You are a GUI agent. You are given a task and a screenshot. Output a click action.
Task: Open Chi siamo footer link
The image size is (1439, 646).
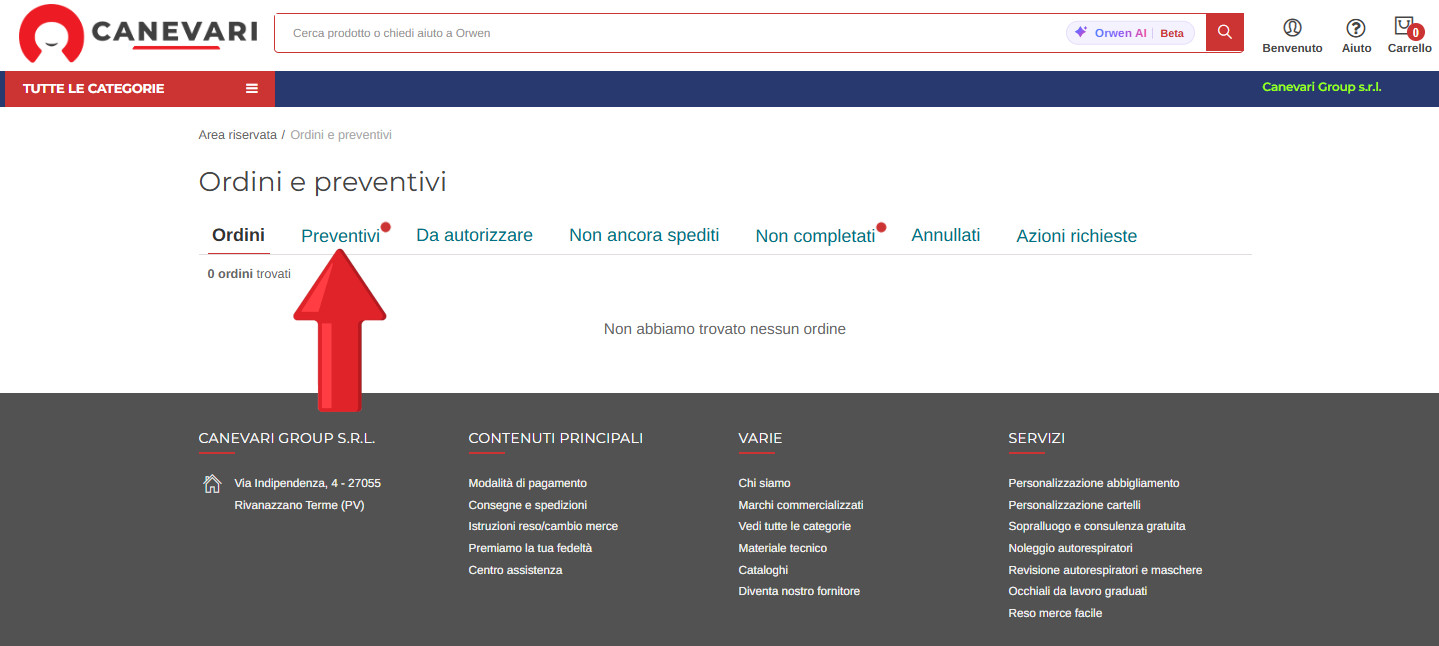(x=764, y=483)
